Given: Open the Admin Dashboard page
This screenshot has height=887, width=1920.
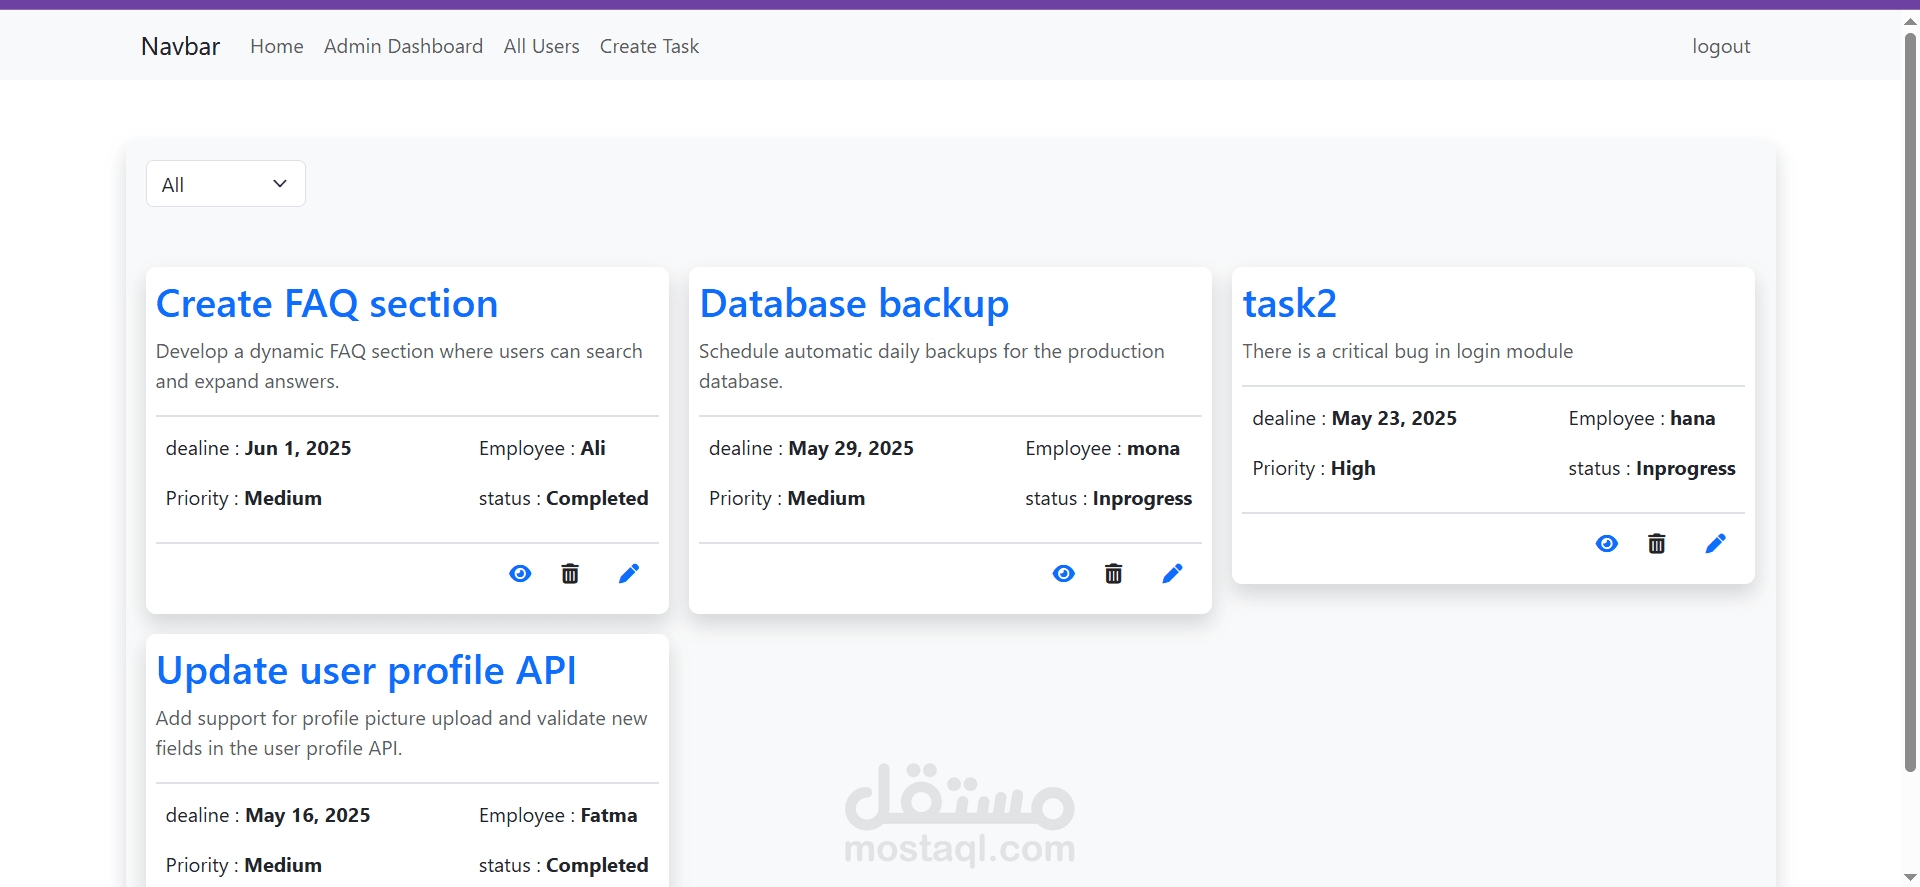Looking at the screenshot, I should click(x=403, y=46).
